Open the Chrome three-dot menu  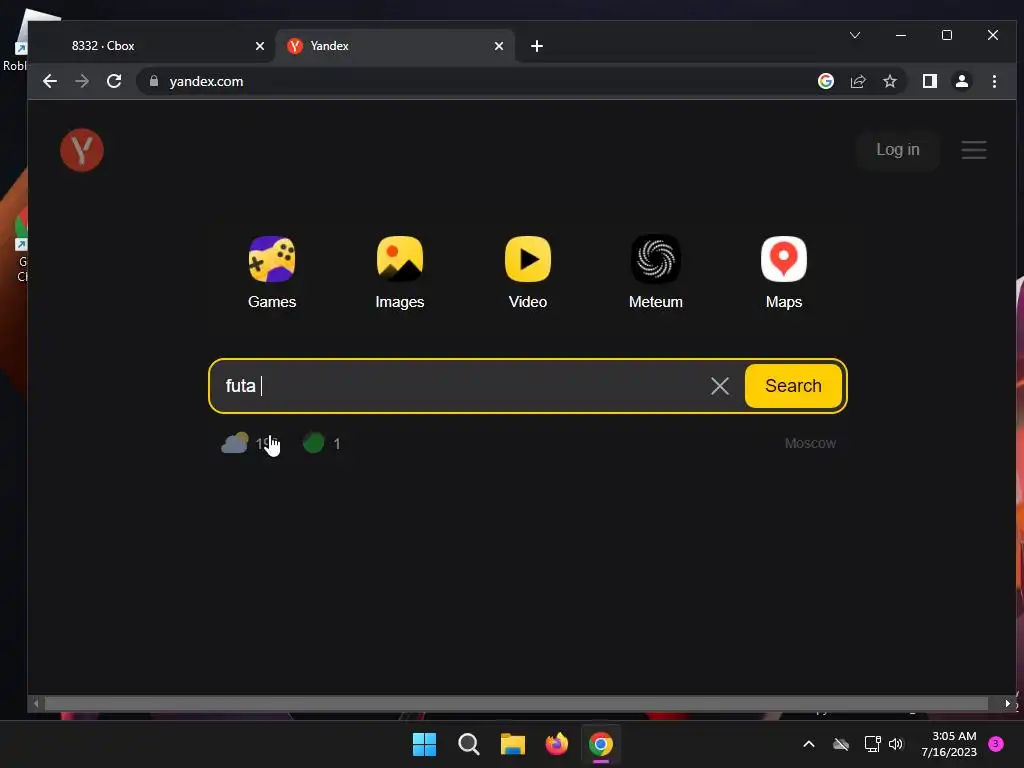click(994, 81)
